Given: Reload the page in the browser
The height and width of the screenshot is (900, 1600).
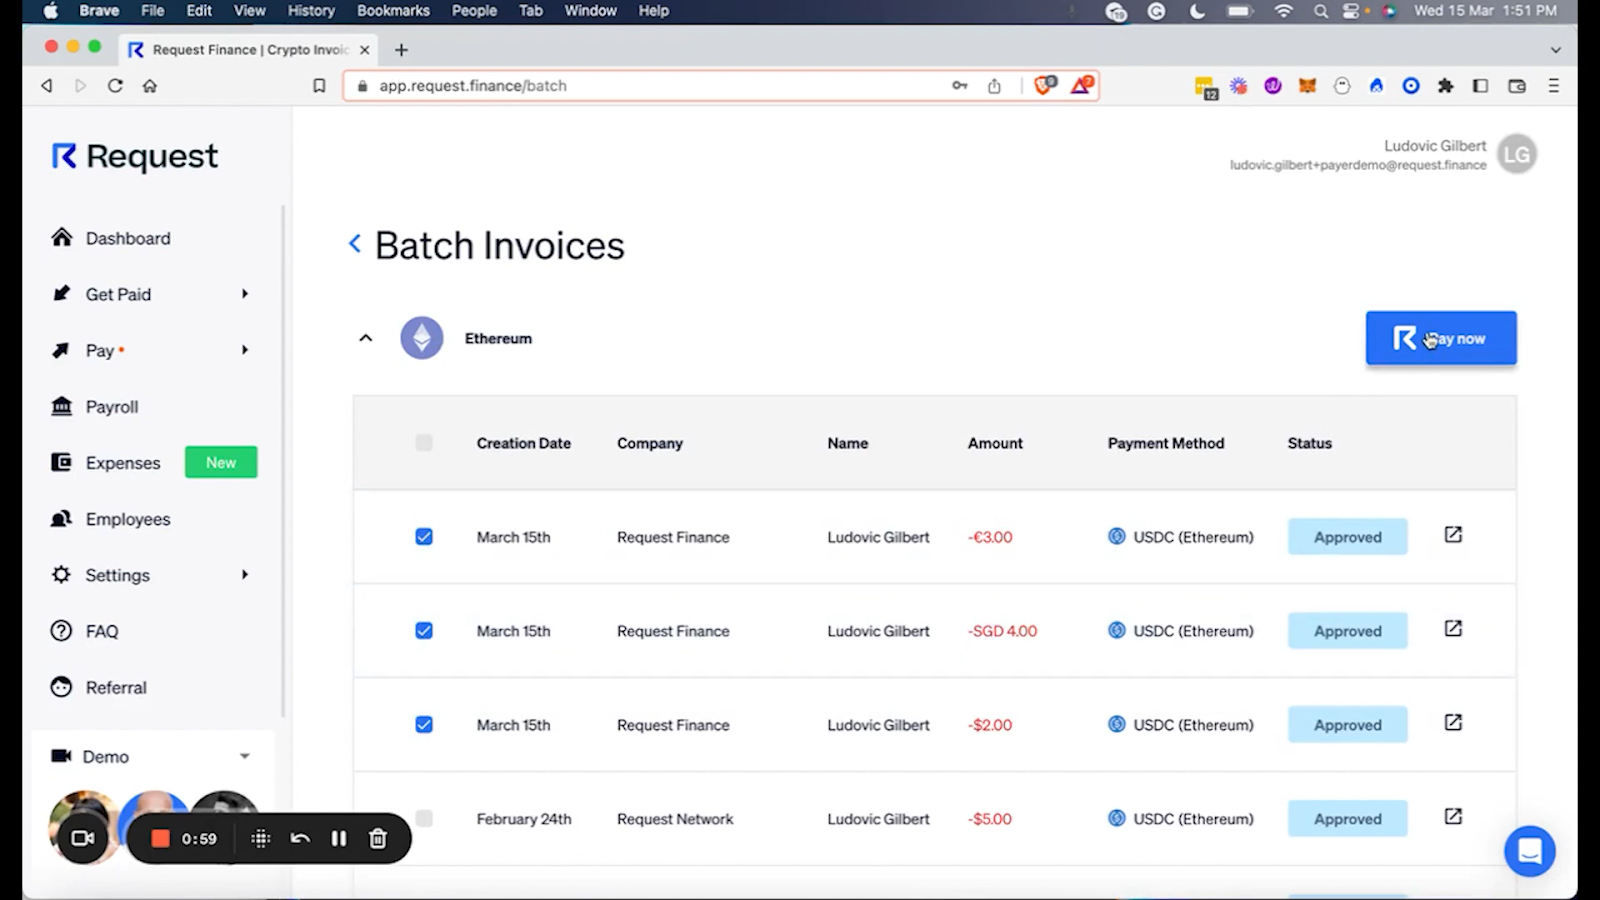Looking at the screenshot, I should pos(115,86).
